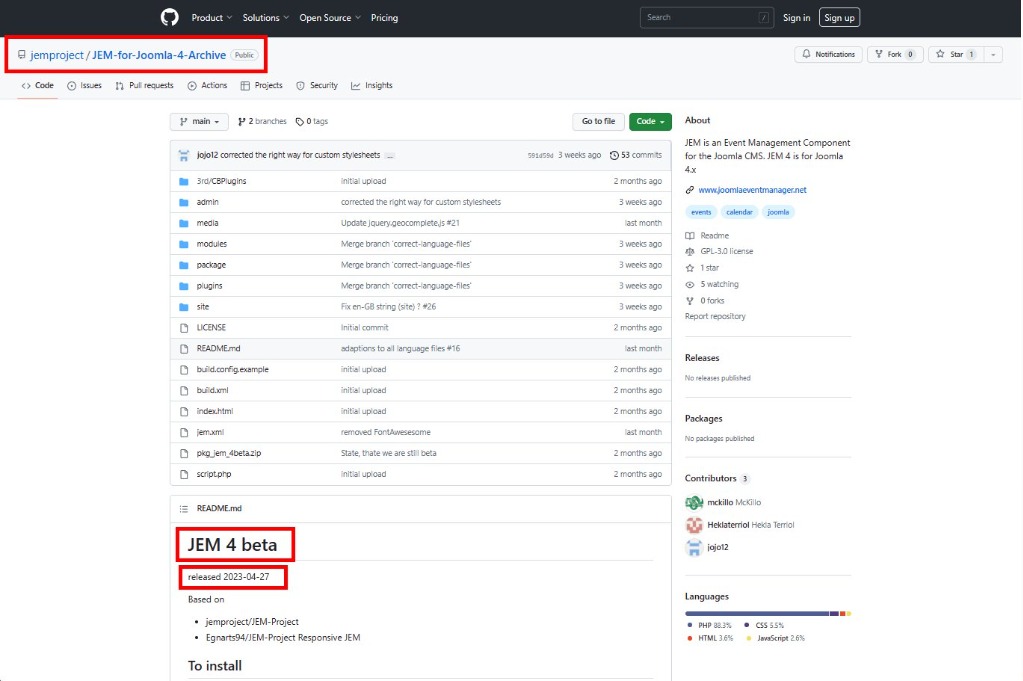View the 5 watching link
Image resolution: width=1023 pixels, height=681 pixels.
[x=712, y=284]
